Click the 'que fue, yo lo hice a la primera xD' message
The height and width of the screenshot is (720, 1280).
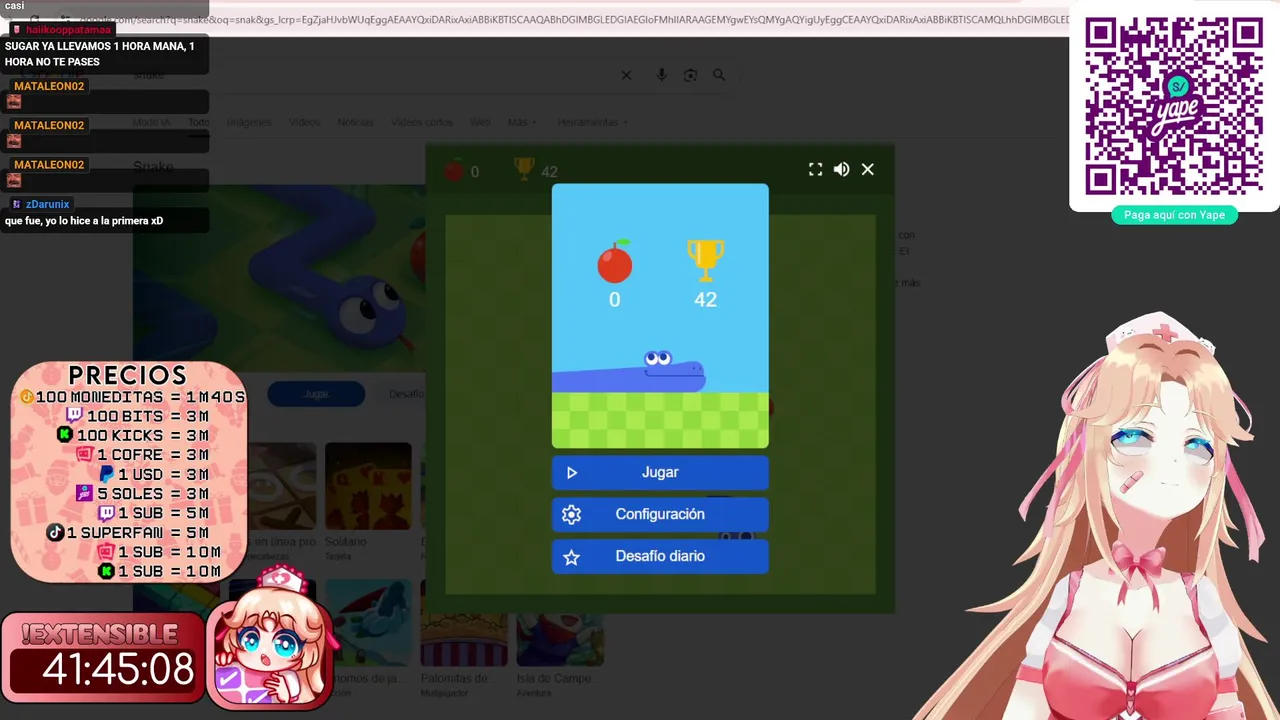(x=84, y=221)
